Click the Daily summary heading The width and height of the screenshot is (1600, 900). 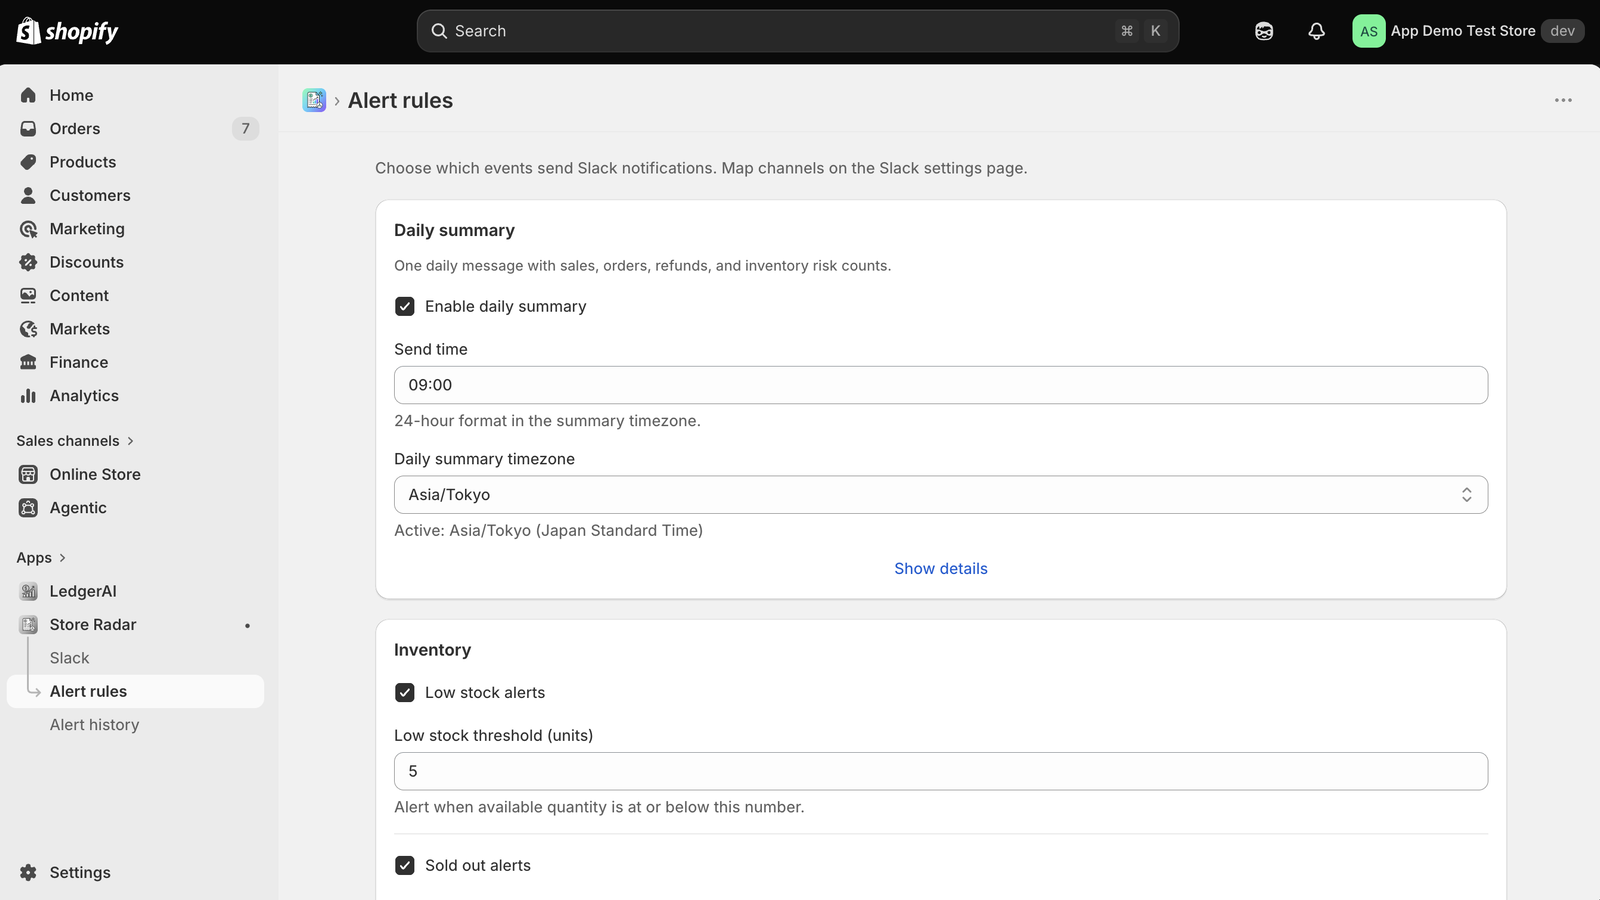coord(454,230)
